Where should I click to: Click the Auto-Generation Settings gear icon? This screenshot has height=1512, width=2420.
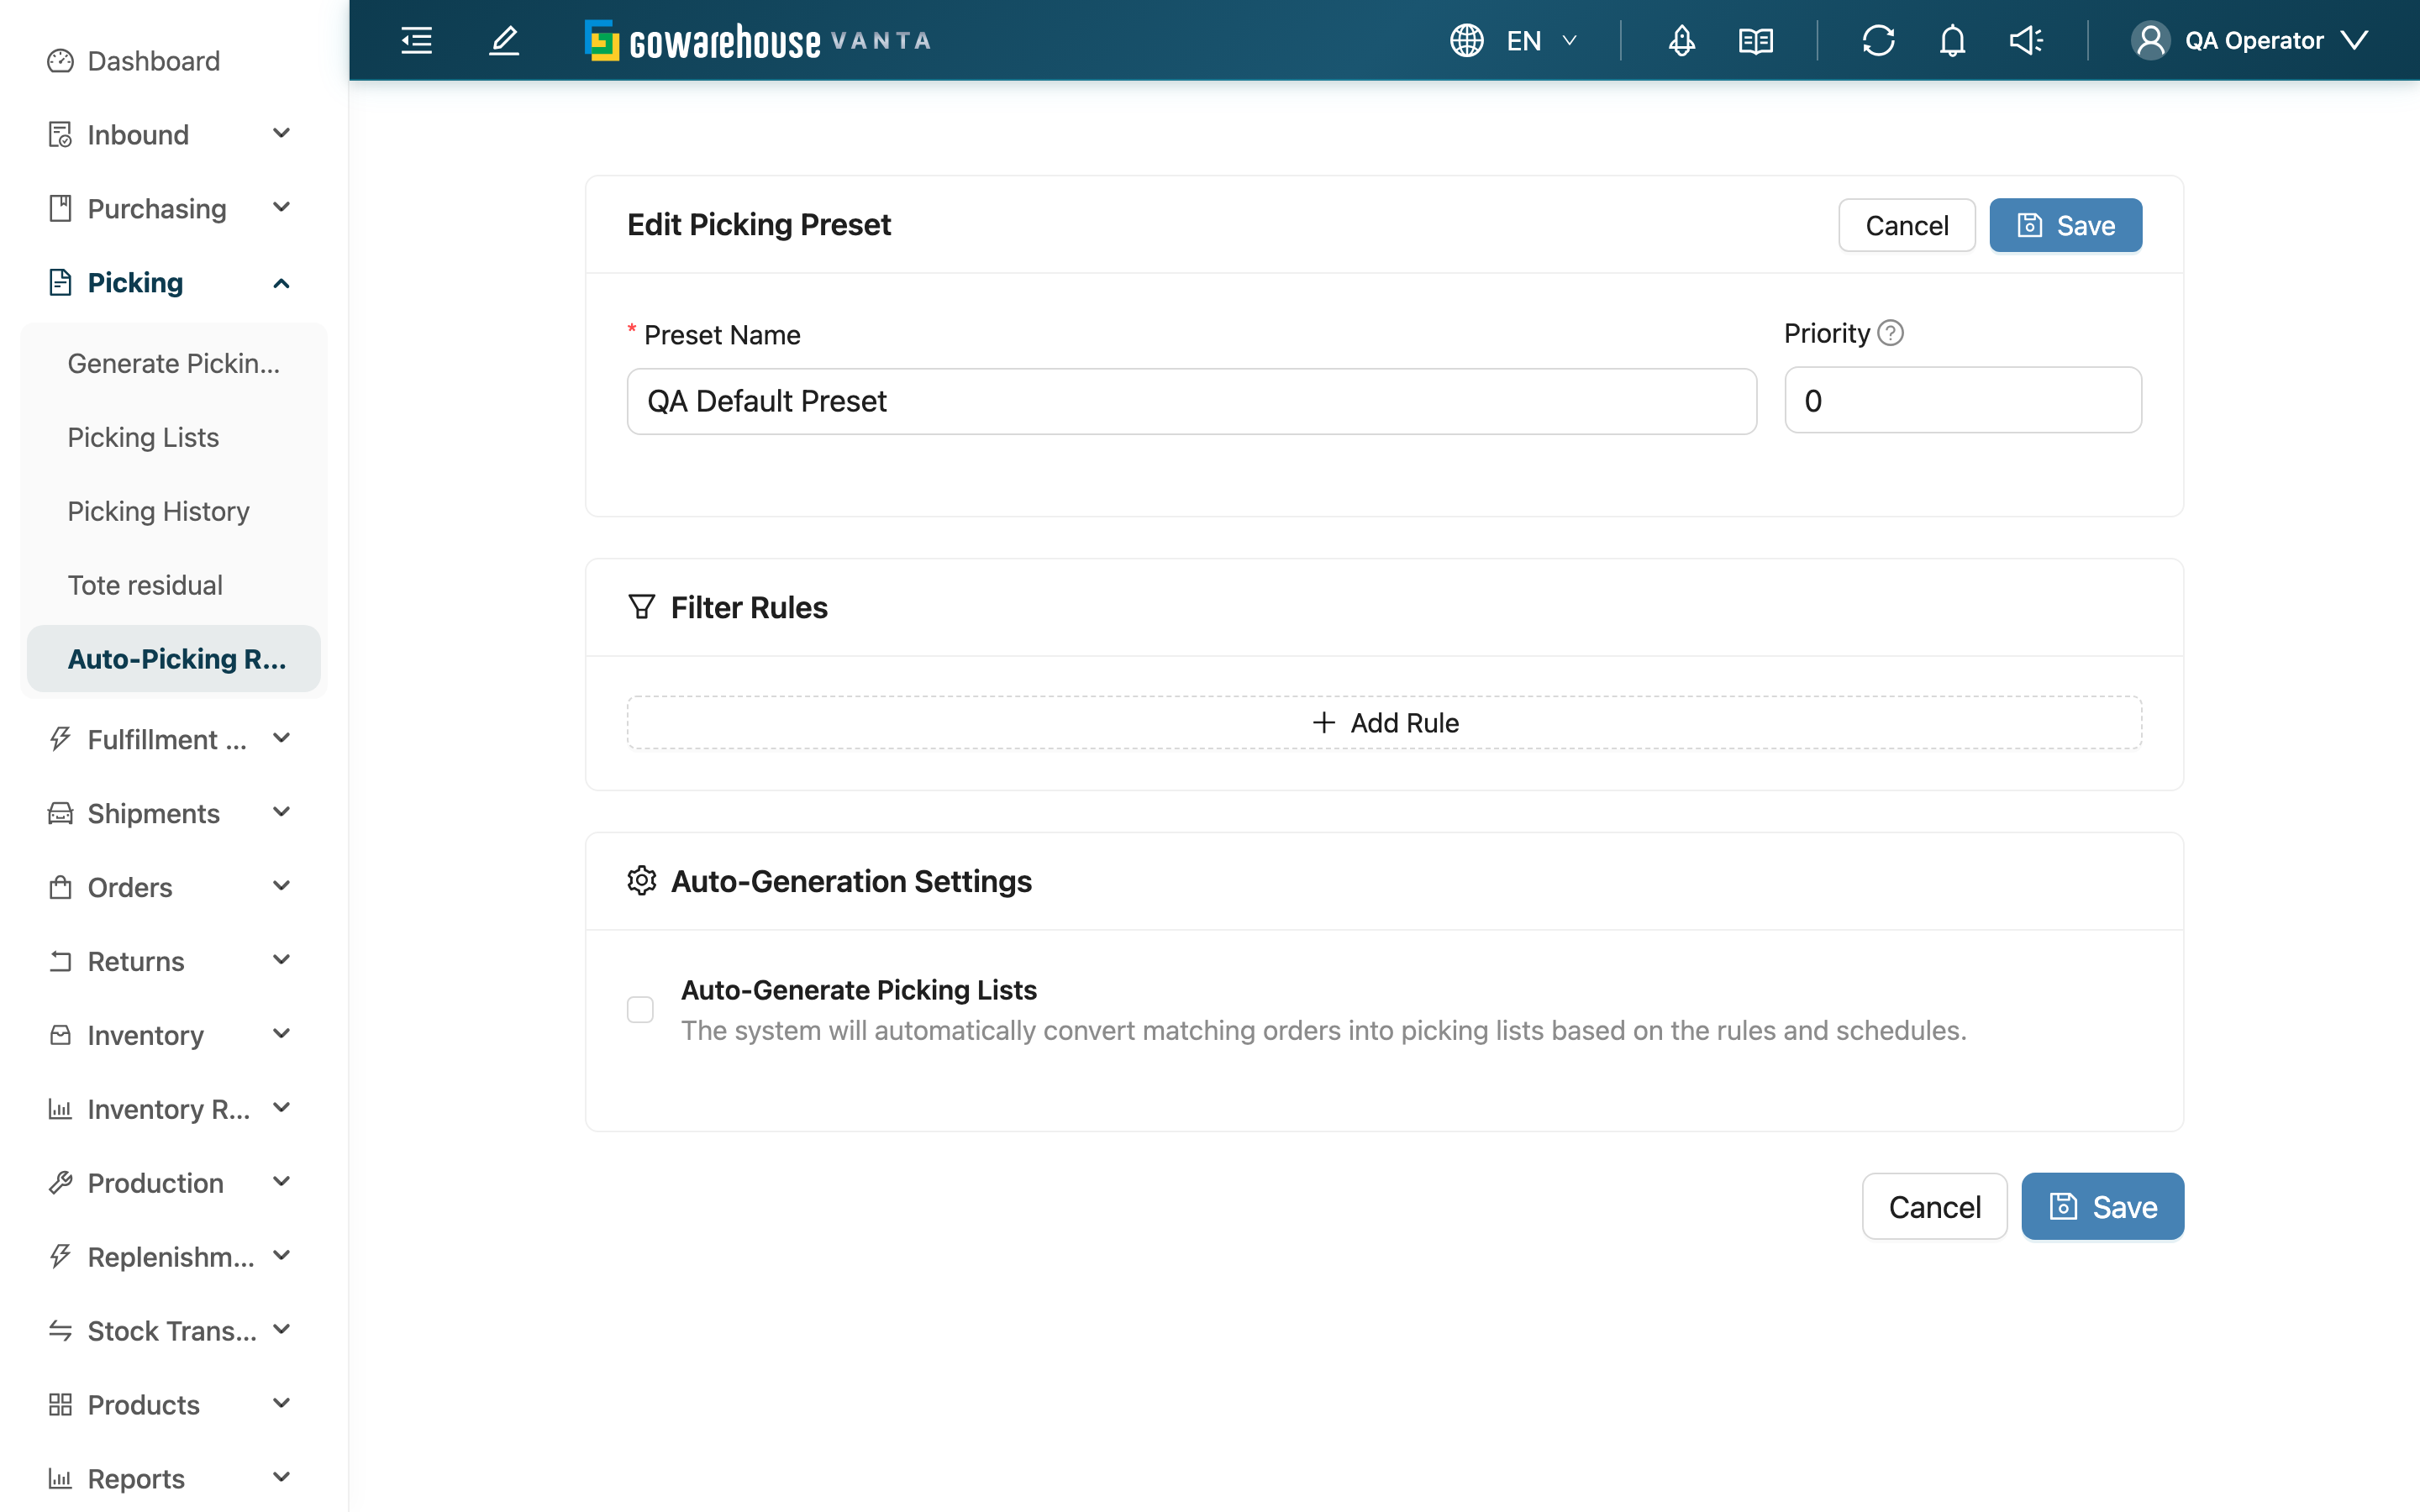pyautogui.click(x=641, y=880)
